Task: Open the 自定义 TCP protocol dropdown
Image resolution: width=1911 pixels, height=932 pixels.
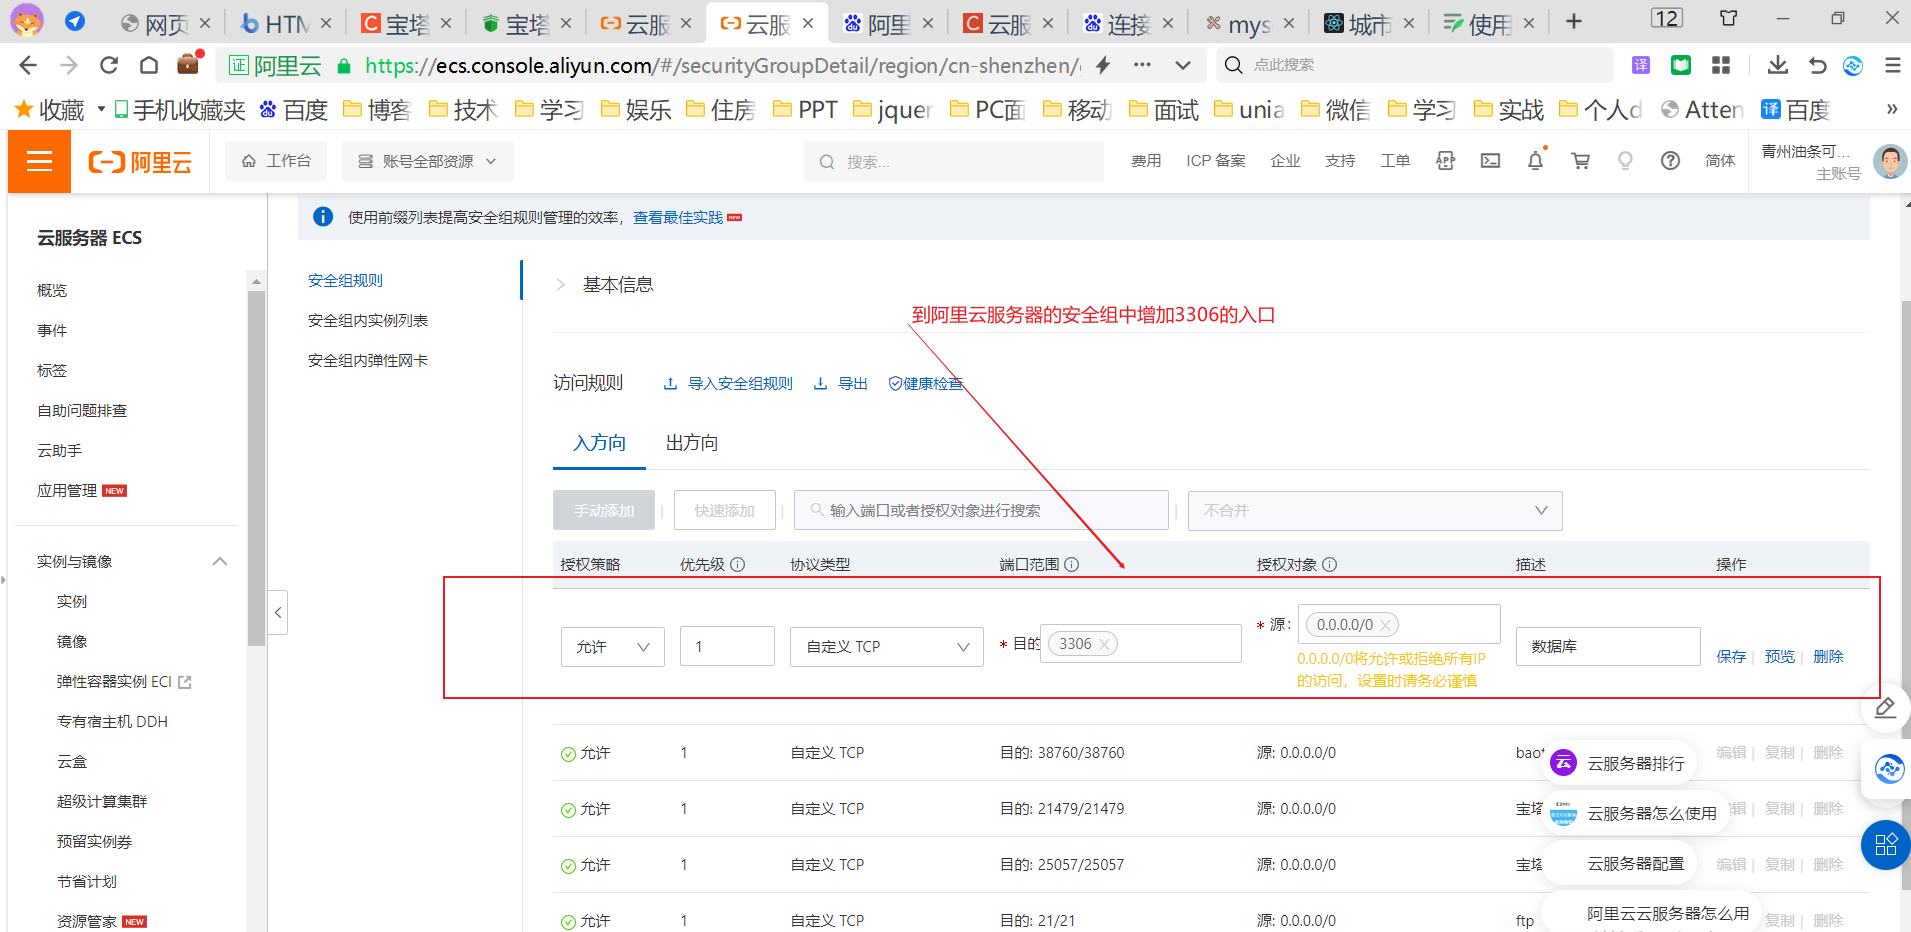Action: pos(887,647)
